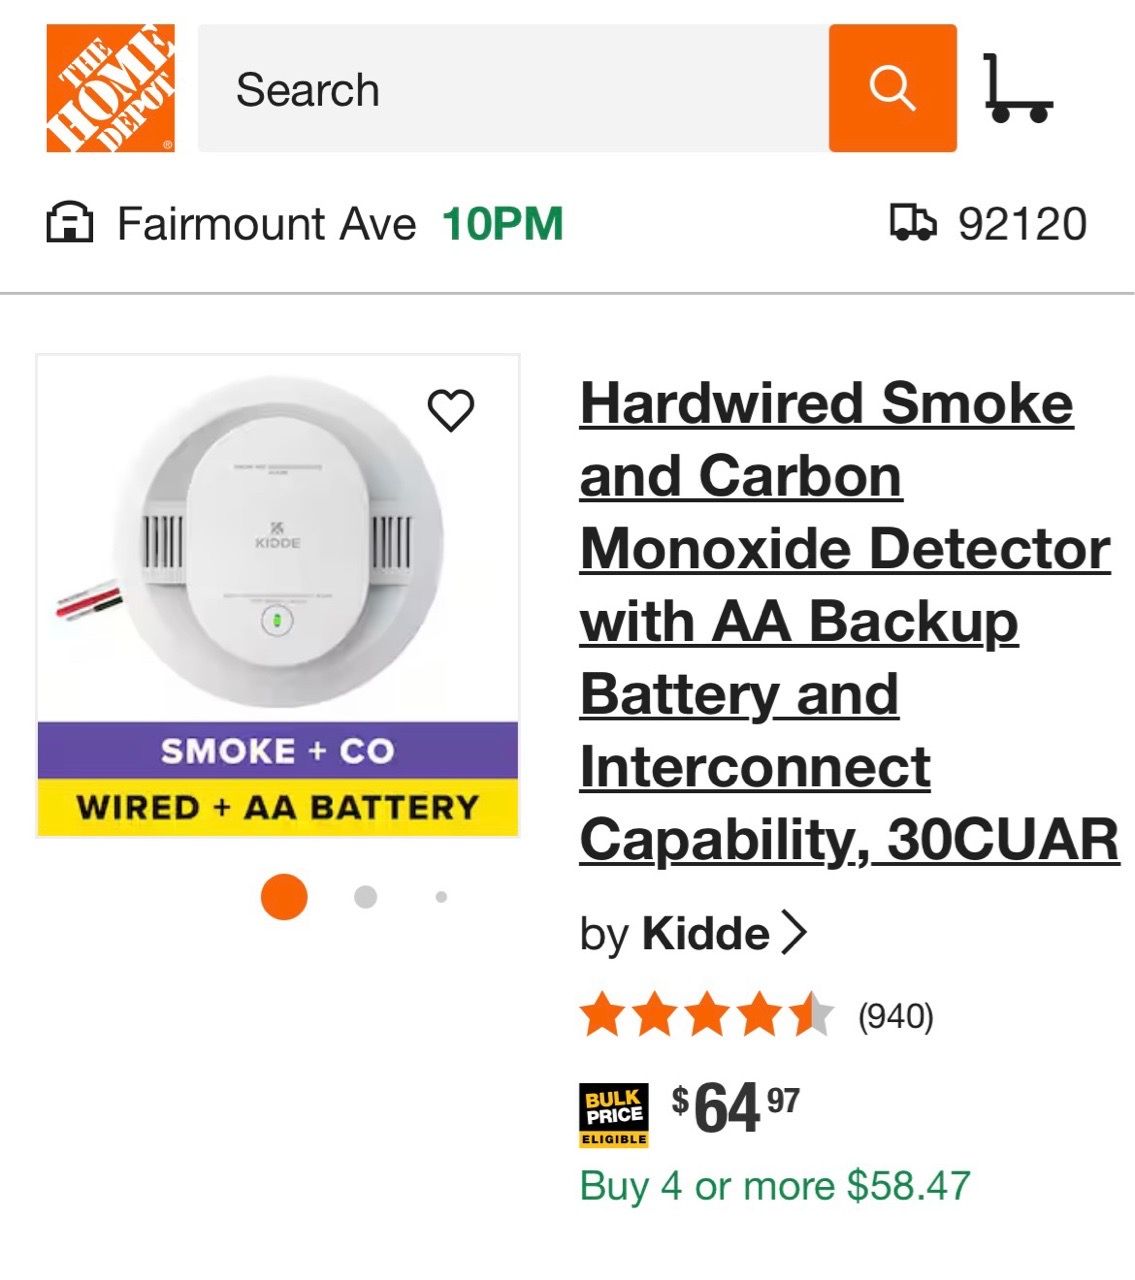Change delivery ZIP code 92120

tap(1022, 224)
